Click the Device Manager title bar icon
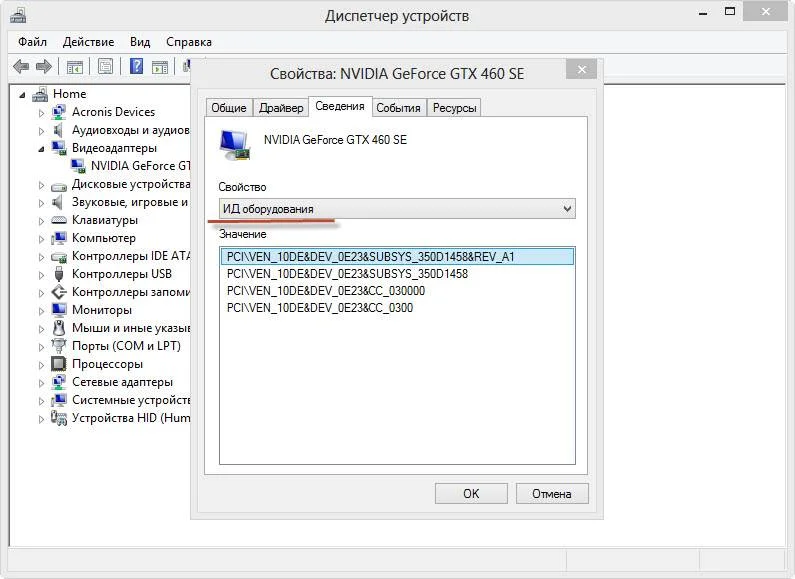This screenshot has height=579, width=795. coord(18,16)
